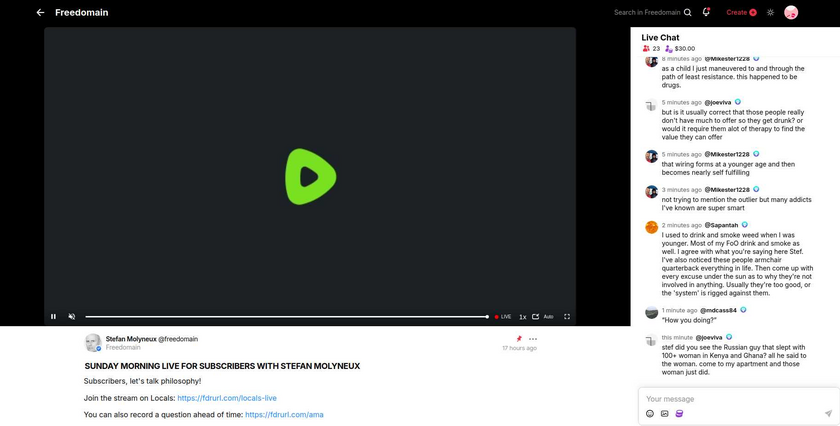The width and height of the screenshot is (840, 426).
Task: Send the chat message with arrow icon
Action: point(828,413)
